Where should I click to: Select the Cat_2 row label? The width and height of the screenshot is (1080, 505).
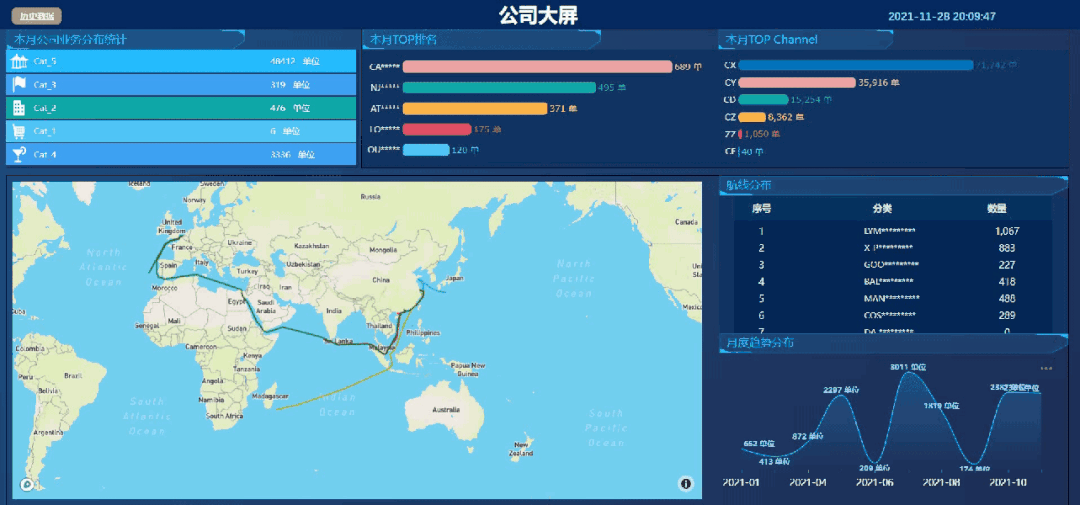[45, 108]
